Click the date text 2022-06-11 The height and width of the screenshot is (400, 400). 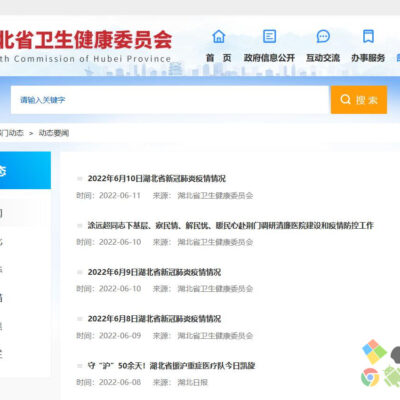pyautogui.click(x=120, y=195)
